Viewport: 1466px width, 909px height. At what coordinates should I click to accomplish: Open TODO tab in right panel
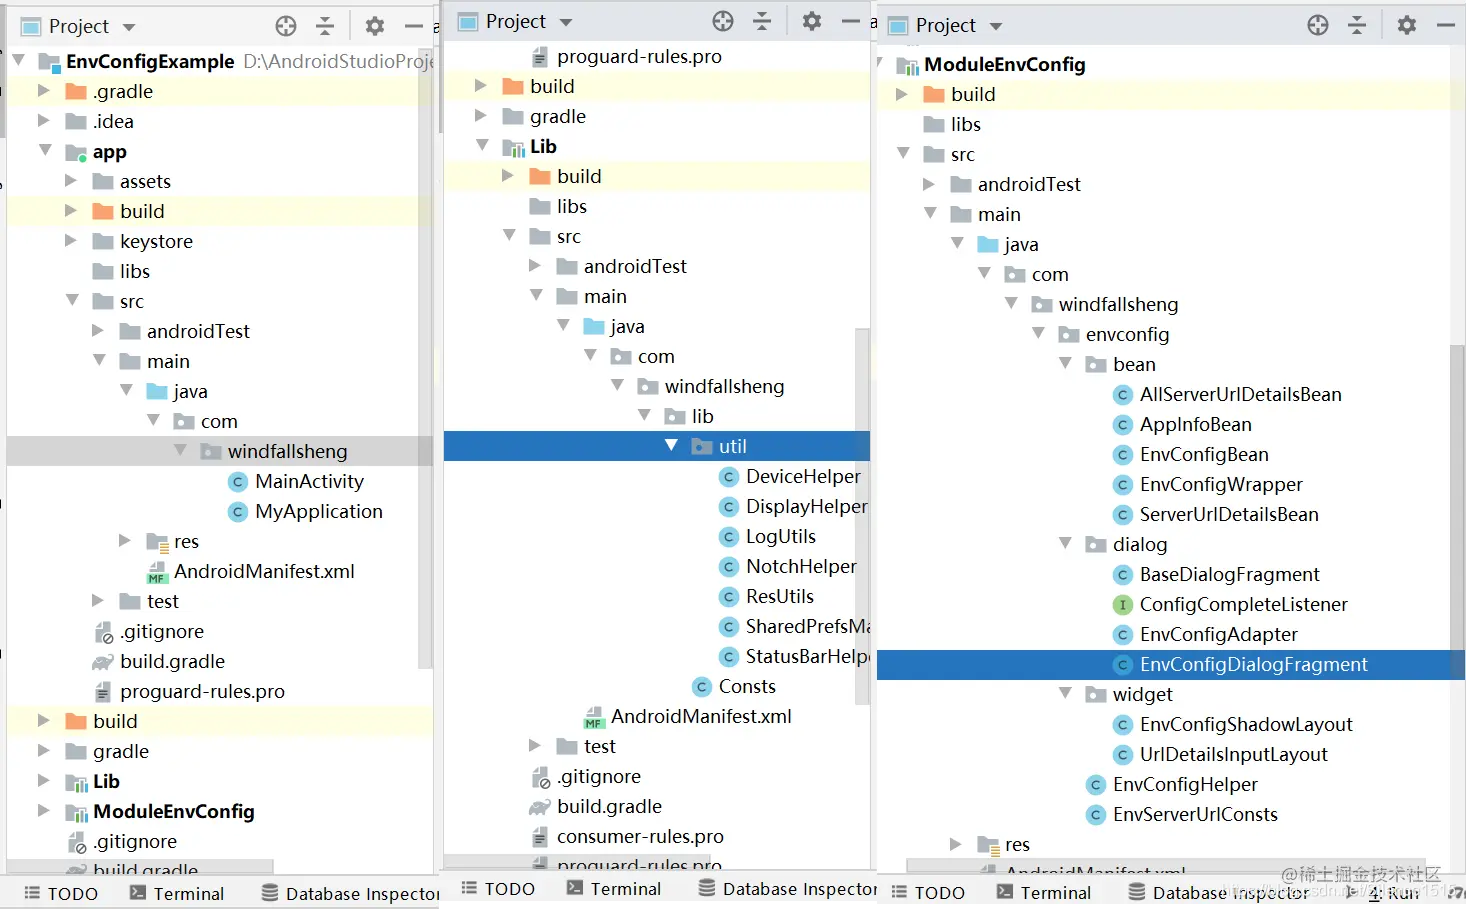click(928, 893)
